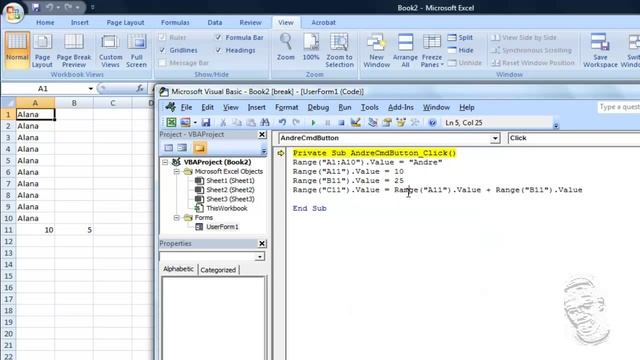Toggle the Headings checkbox
Screen dimensions: 640x360
218,50
